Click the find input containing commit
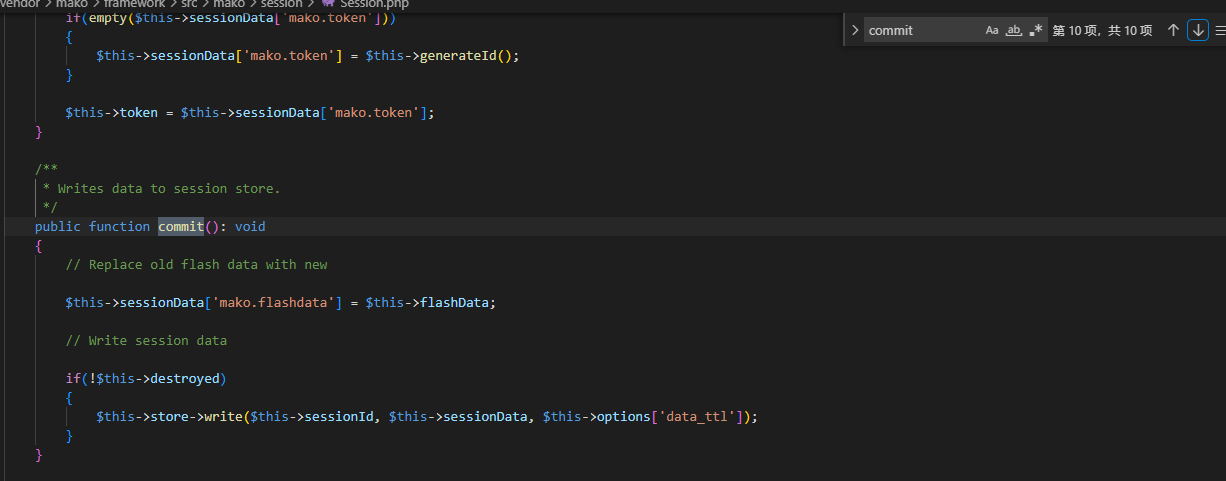The height and width of the screenshot is (481, 1226). click(x=920, y=30)
